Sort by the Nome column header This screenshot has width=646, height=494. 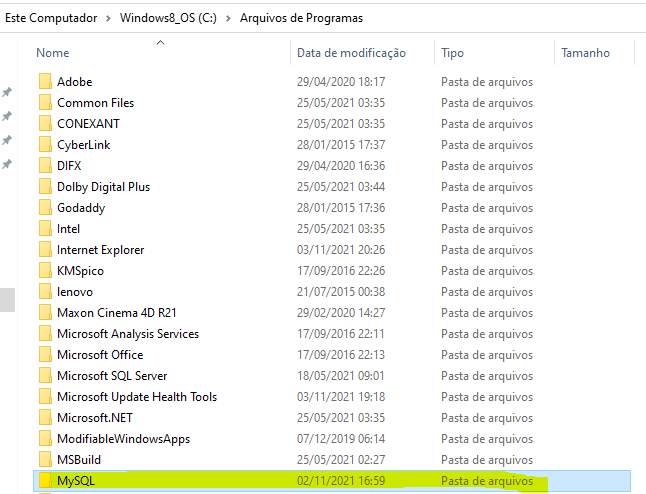click(x=53, y=53)
